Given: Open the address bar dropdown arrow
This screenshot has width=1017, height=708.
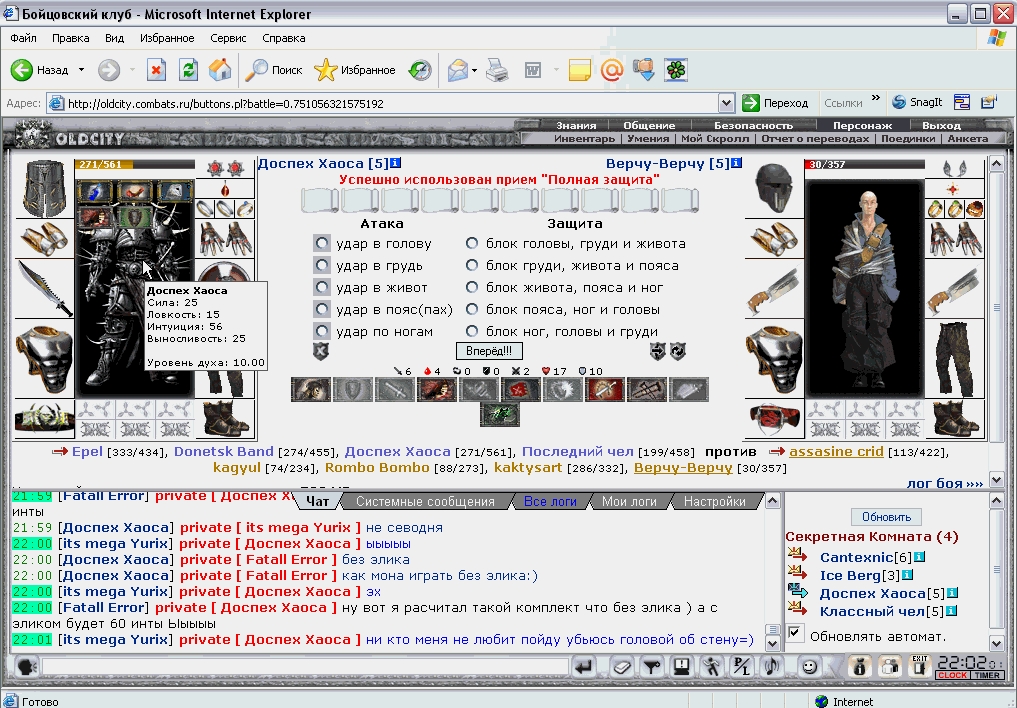Looking at the screenshot, I should pos(726,102).
